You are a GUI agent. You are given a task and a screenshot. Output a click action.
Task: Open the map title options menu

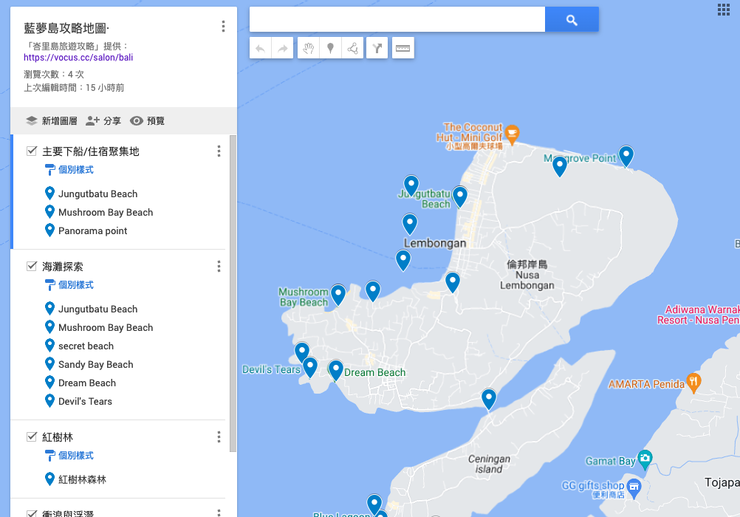(x=223, y=26)
